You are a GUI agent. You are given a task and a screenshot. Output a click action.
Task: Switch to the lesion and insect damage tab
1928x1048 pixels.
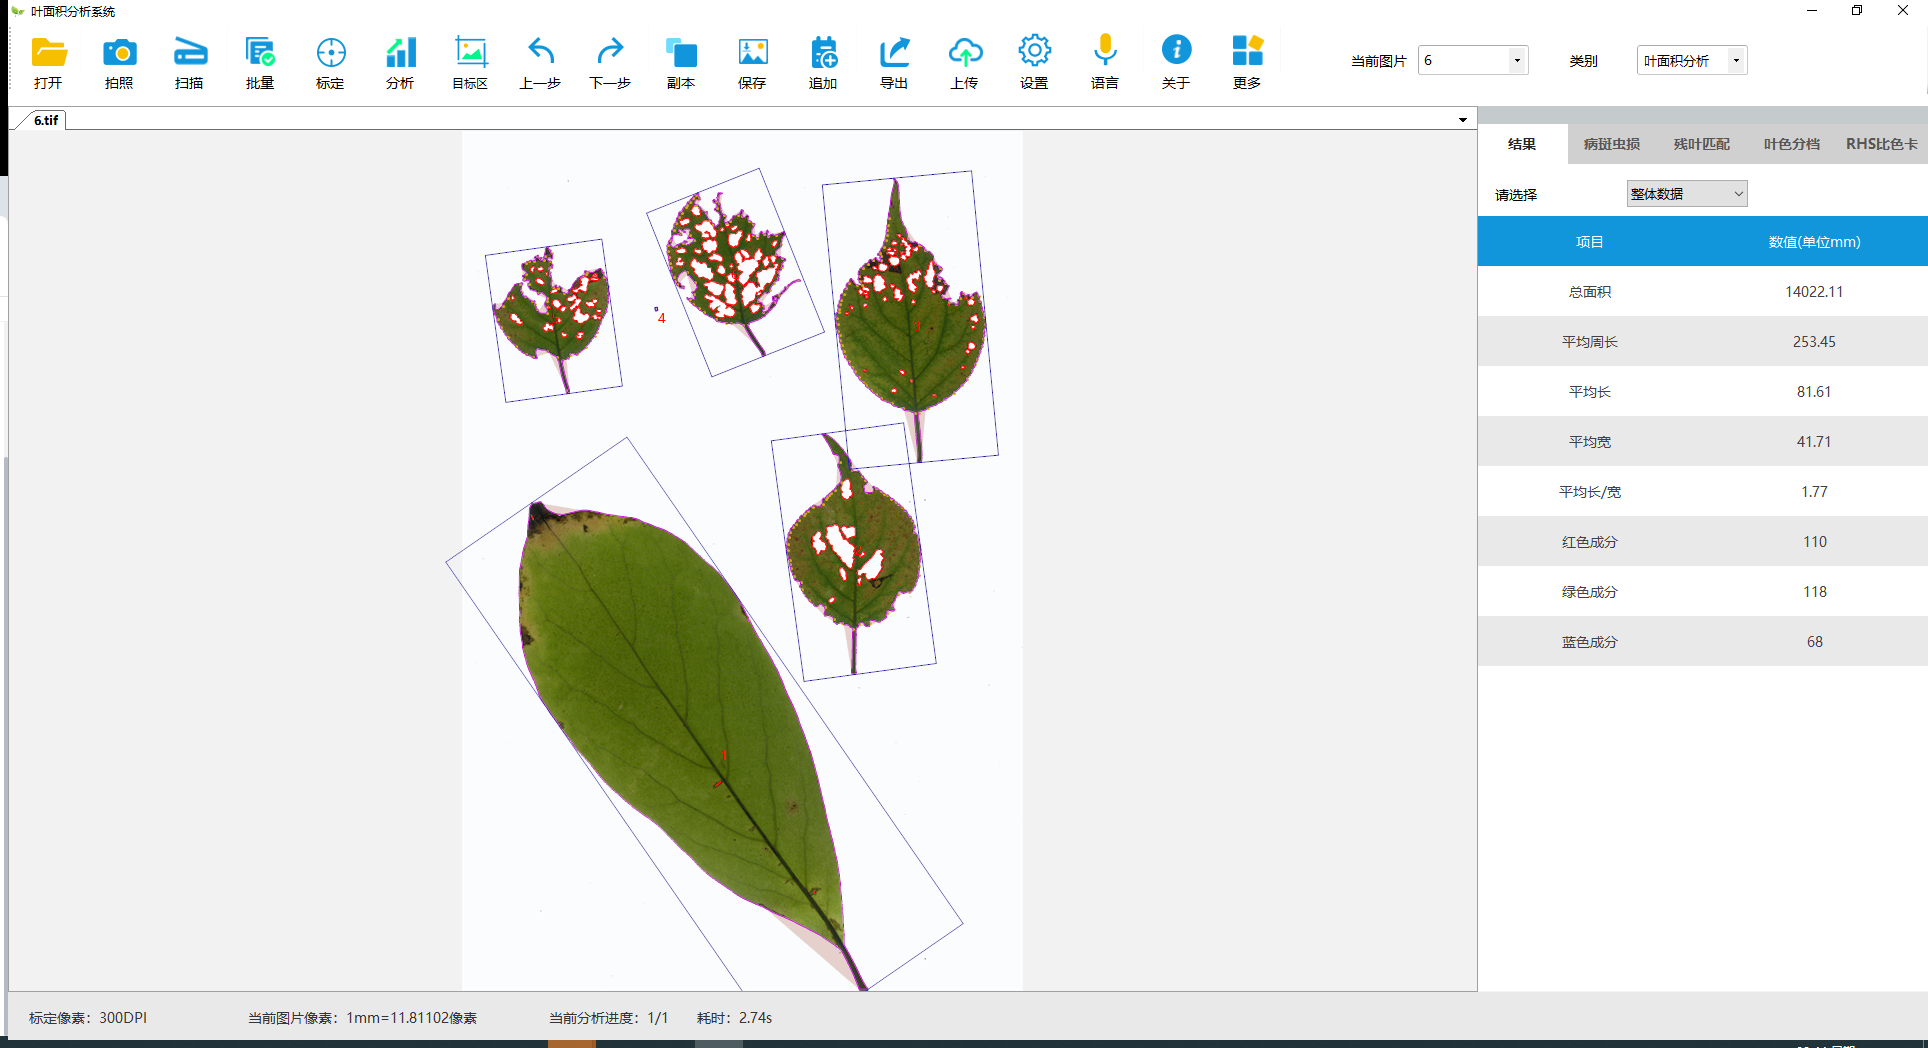click(1611, 144)
